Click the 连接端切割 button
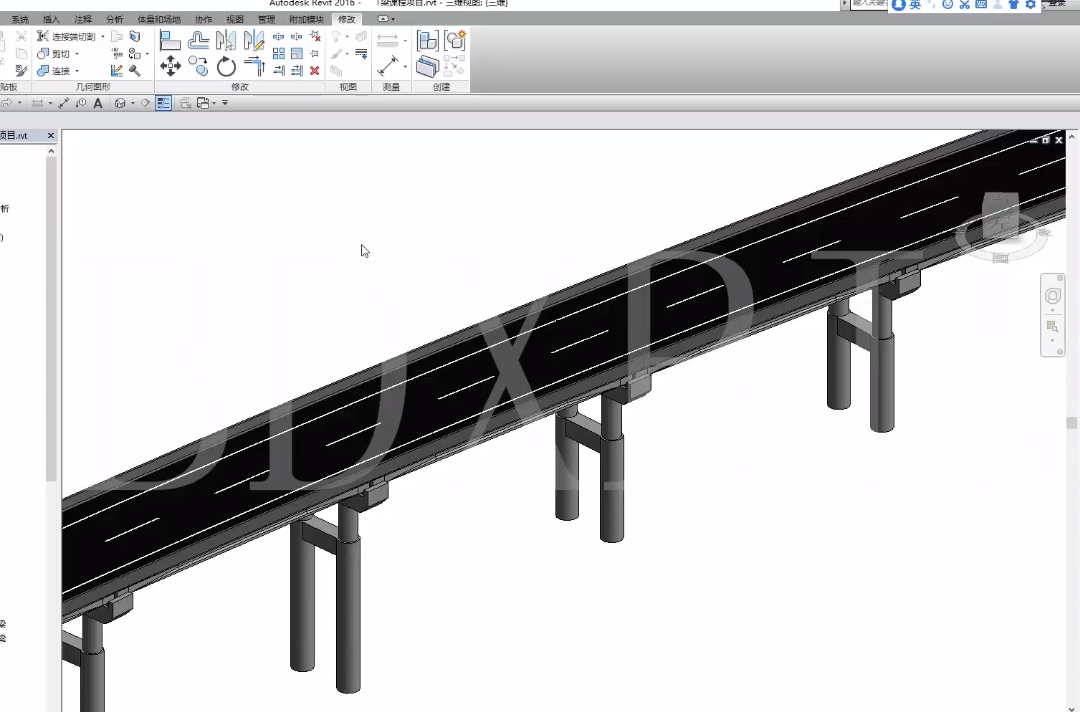1080x712 pixels. click(x=66, y=36)
